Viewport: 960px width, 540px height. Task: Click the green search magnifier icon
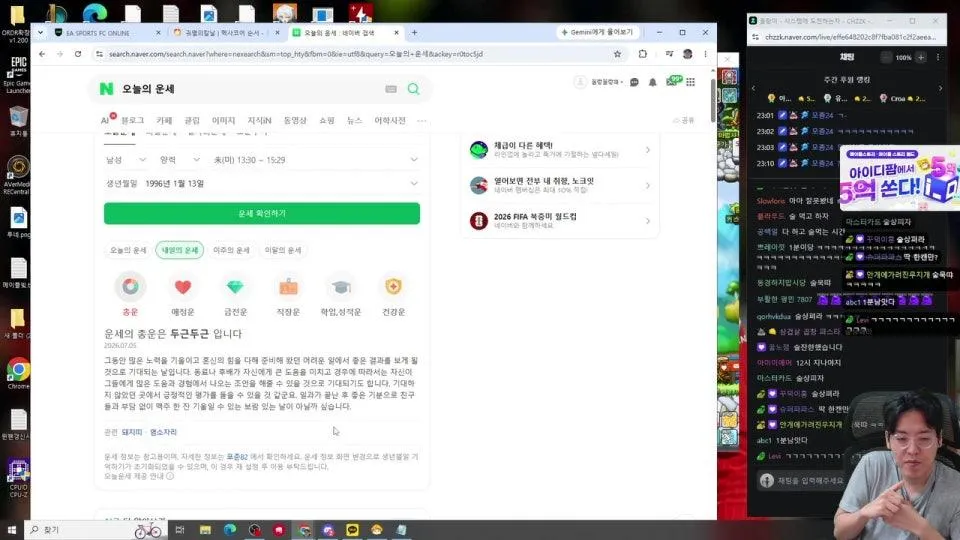[x=414, y=89]
